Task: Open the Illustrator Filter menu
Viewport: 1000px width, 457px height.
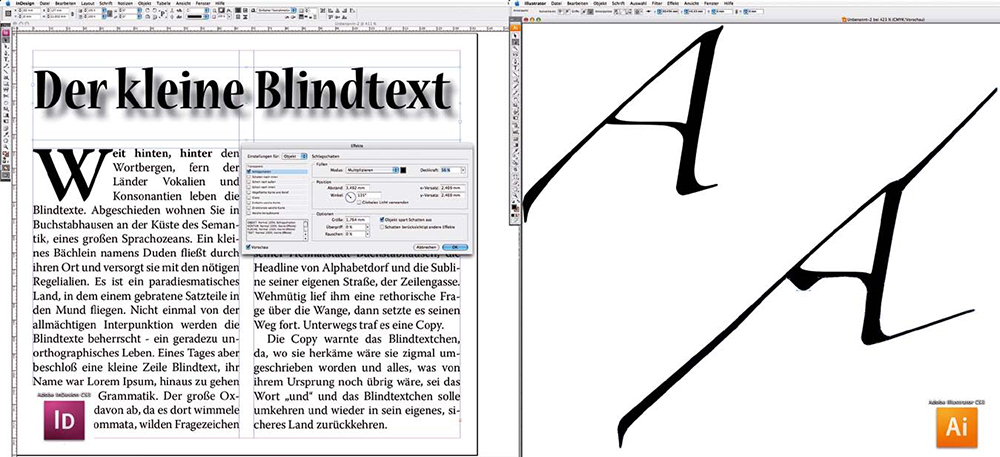Action: point(657,3)
